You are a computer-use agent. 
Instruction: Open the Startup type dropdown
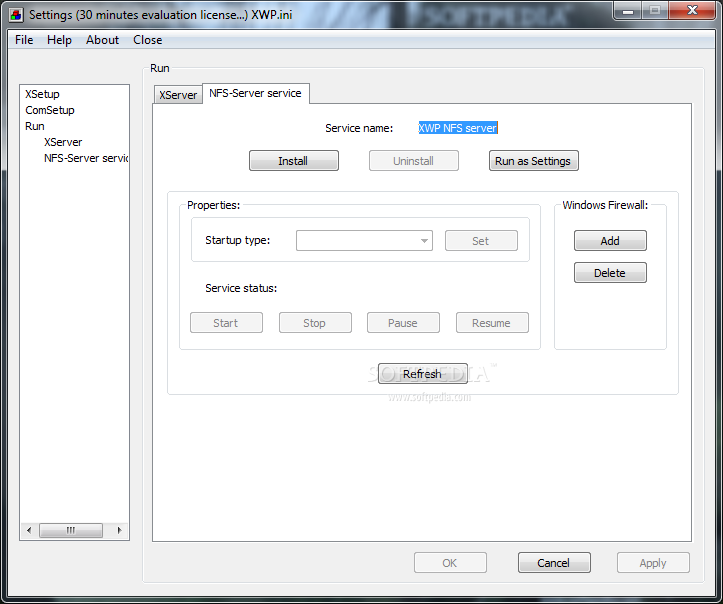[x=364, y=241]
